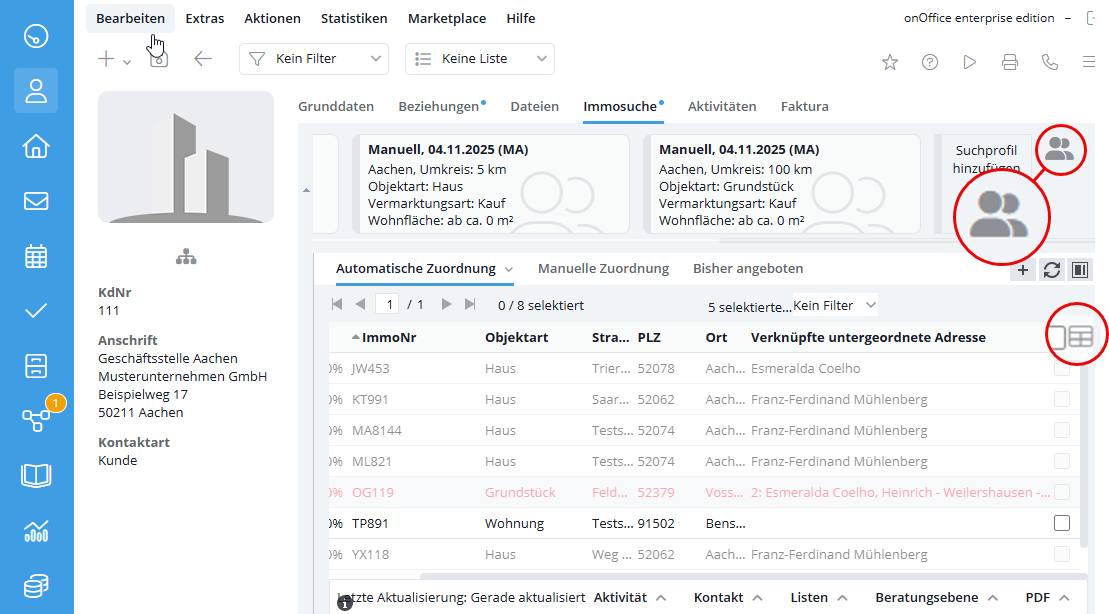This screenshot has width=1109, height=614.
Task: Click the people icon beside search profiles
Action: point(1059,150)
